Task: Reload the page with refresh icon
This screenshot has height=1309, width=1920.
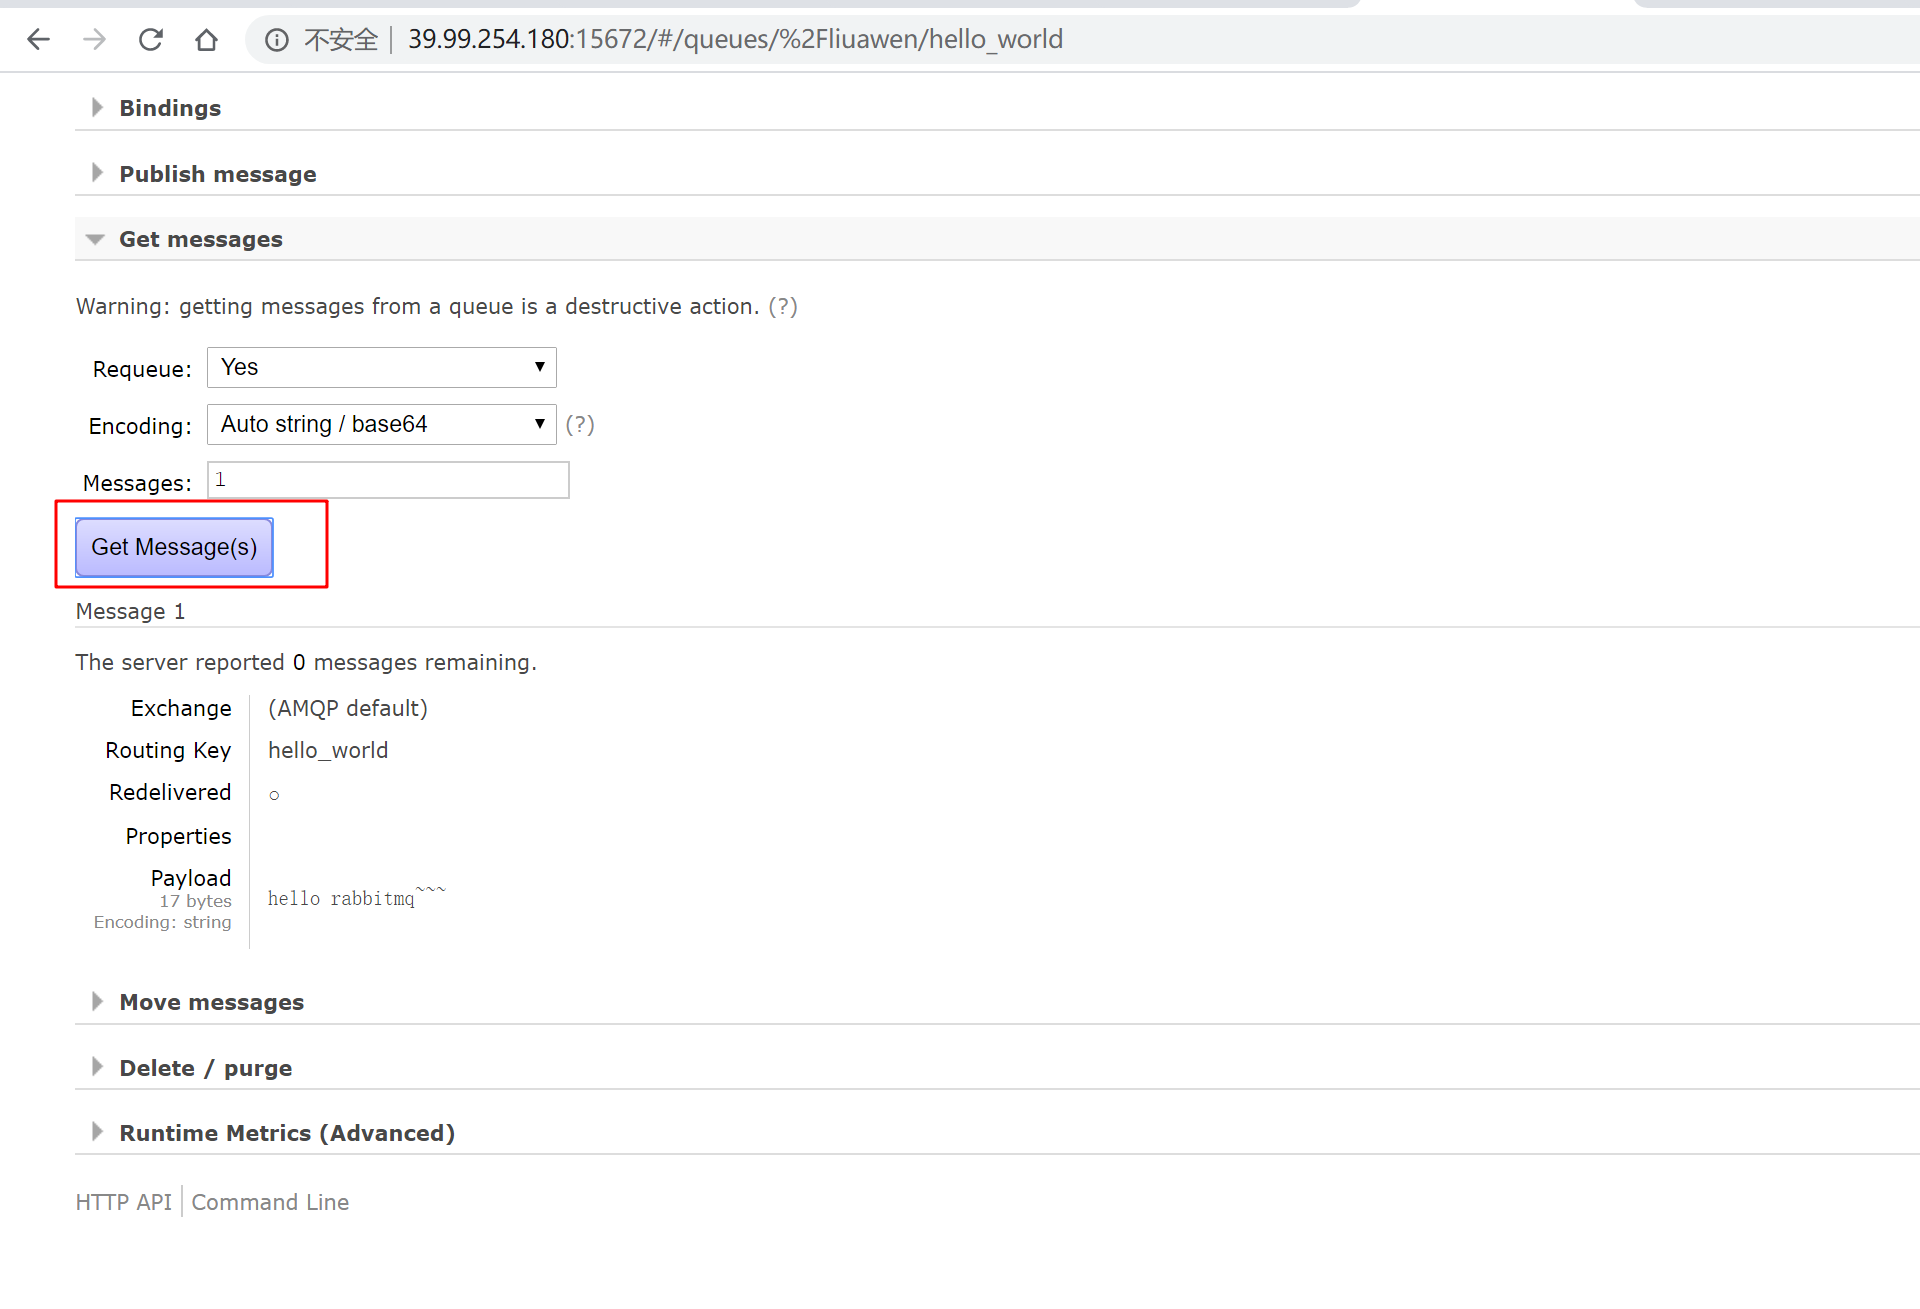Action: pos(150,40)
